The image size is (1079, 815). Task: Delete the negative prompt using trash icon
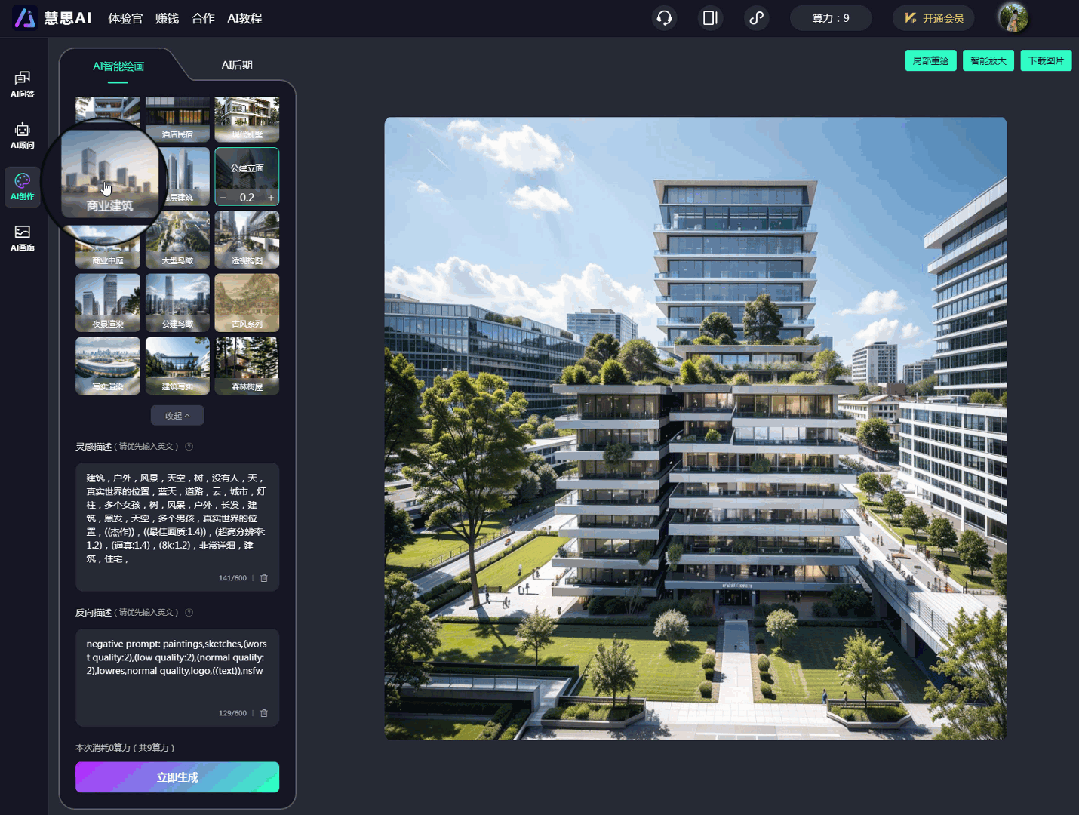pos(264,713)
